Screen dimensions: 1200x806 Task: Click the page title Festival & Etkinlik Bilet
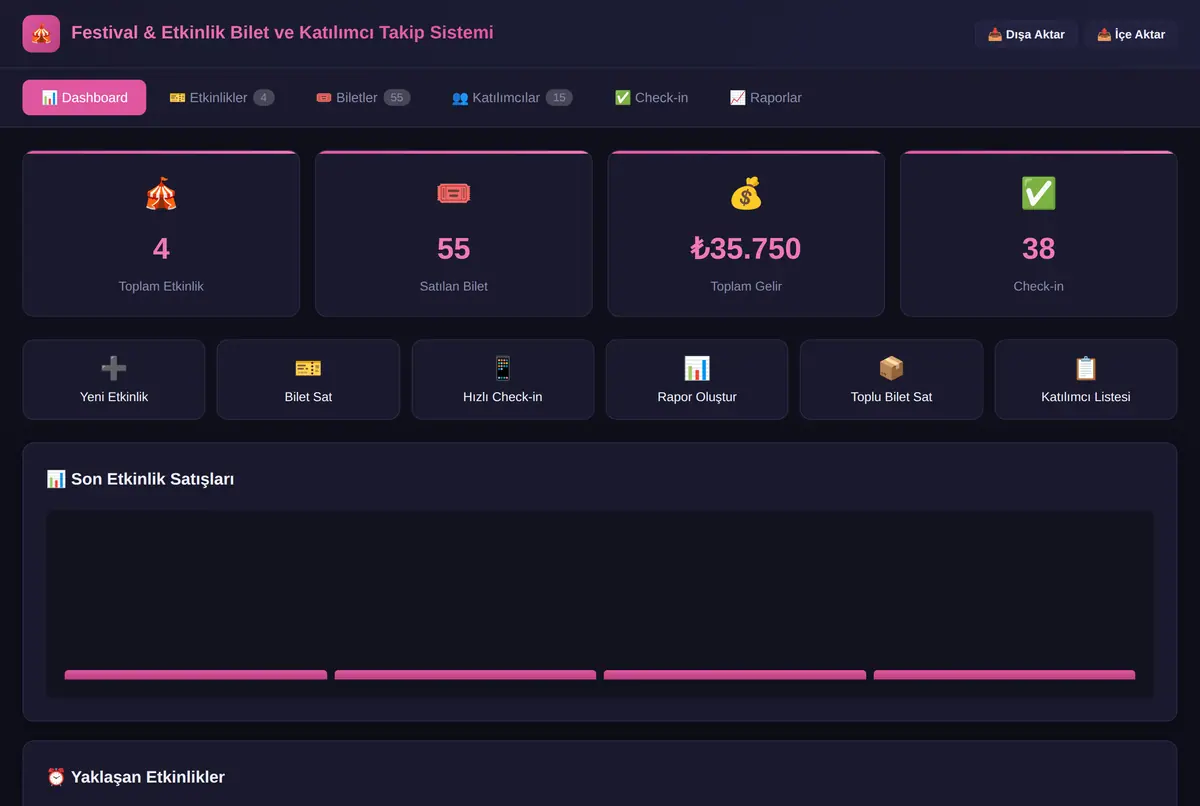click(282, 33)
